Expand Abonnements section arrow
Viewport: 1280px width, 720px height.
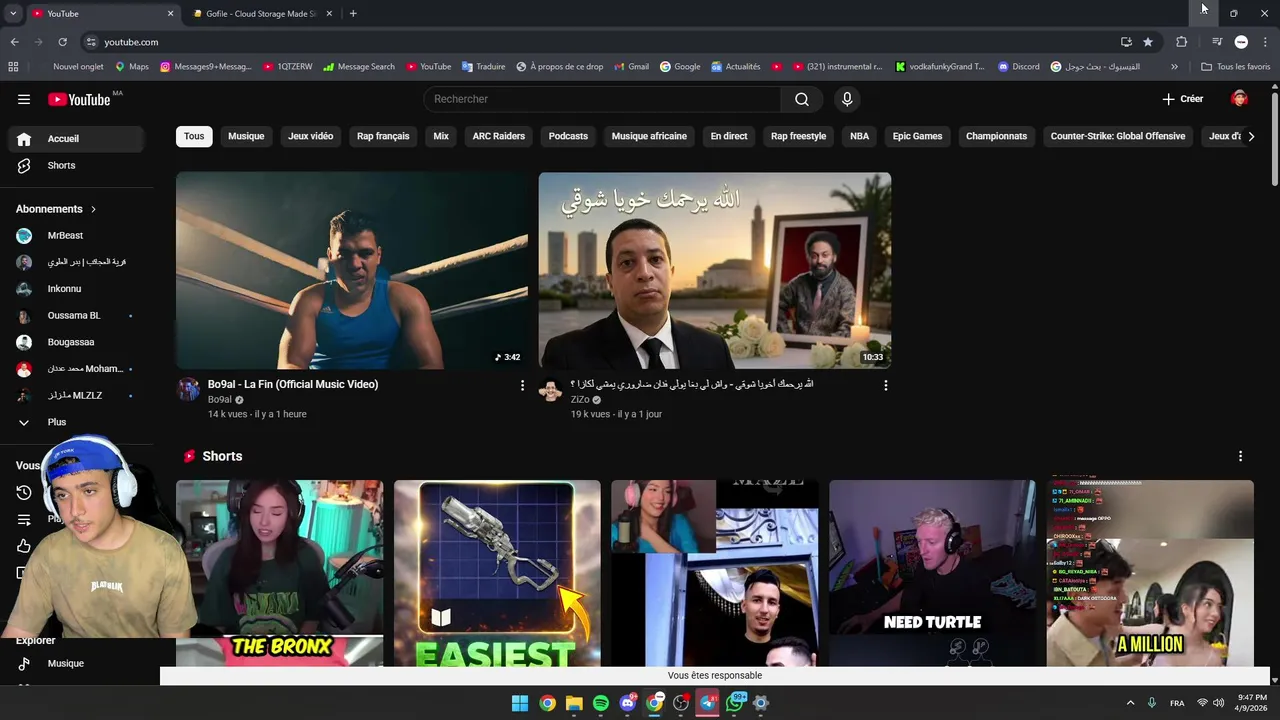93,209
